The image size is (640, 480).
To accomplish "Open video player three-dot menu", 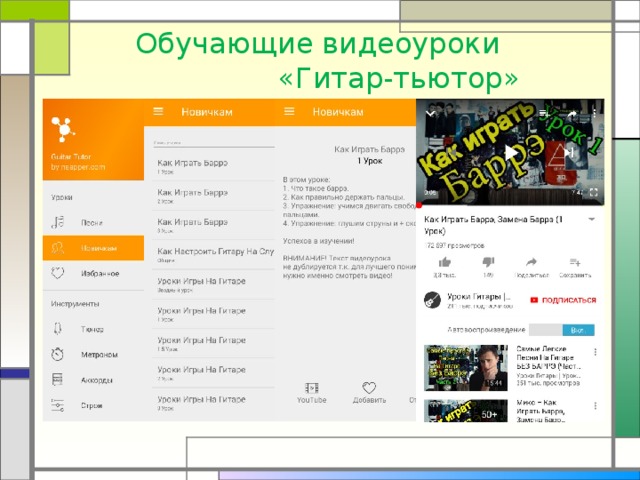I will [x=595, y=114].
